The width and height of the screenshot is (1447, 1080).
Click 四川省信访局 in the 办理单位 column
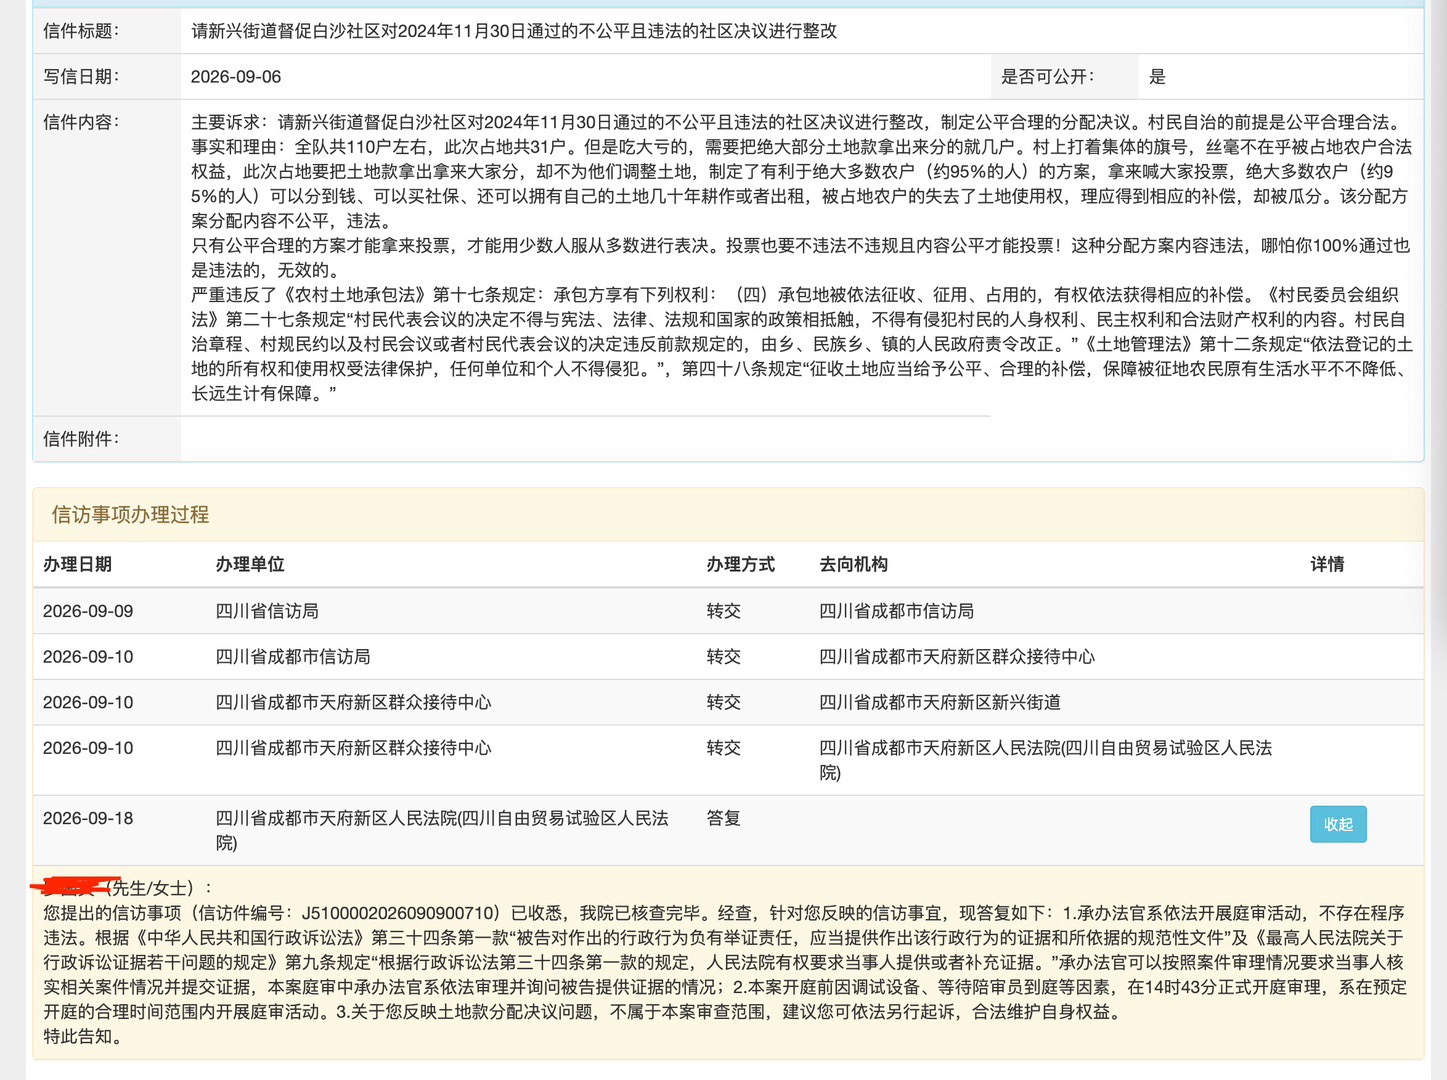pyautogui.click(x=267, y=611)
